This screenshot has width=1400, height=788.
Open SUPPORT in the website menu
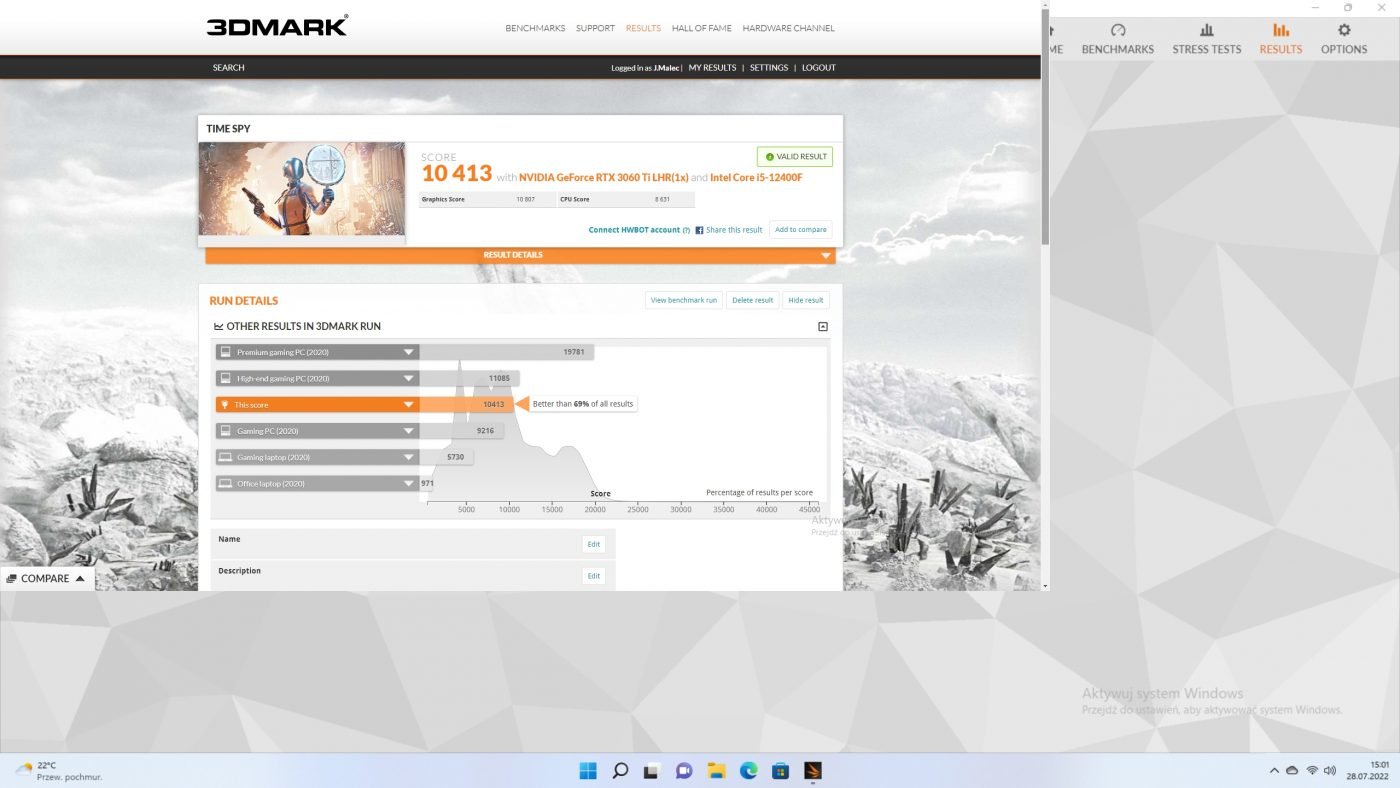point(595,28)
